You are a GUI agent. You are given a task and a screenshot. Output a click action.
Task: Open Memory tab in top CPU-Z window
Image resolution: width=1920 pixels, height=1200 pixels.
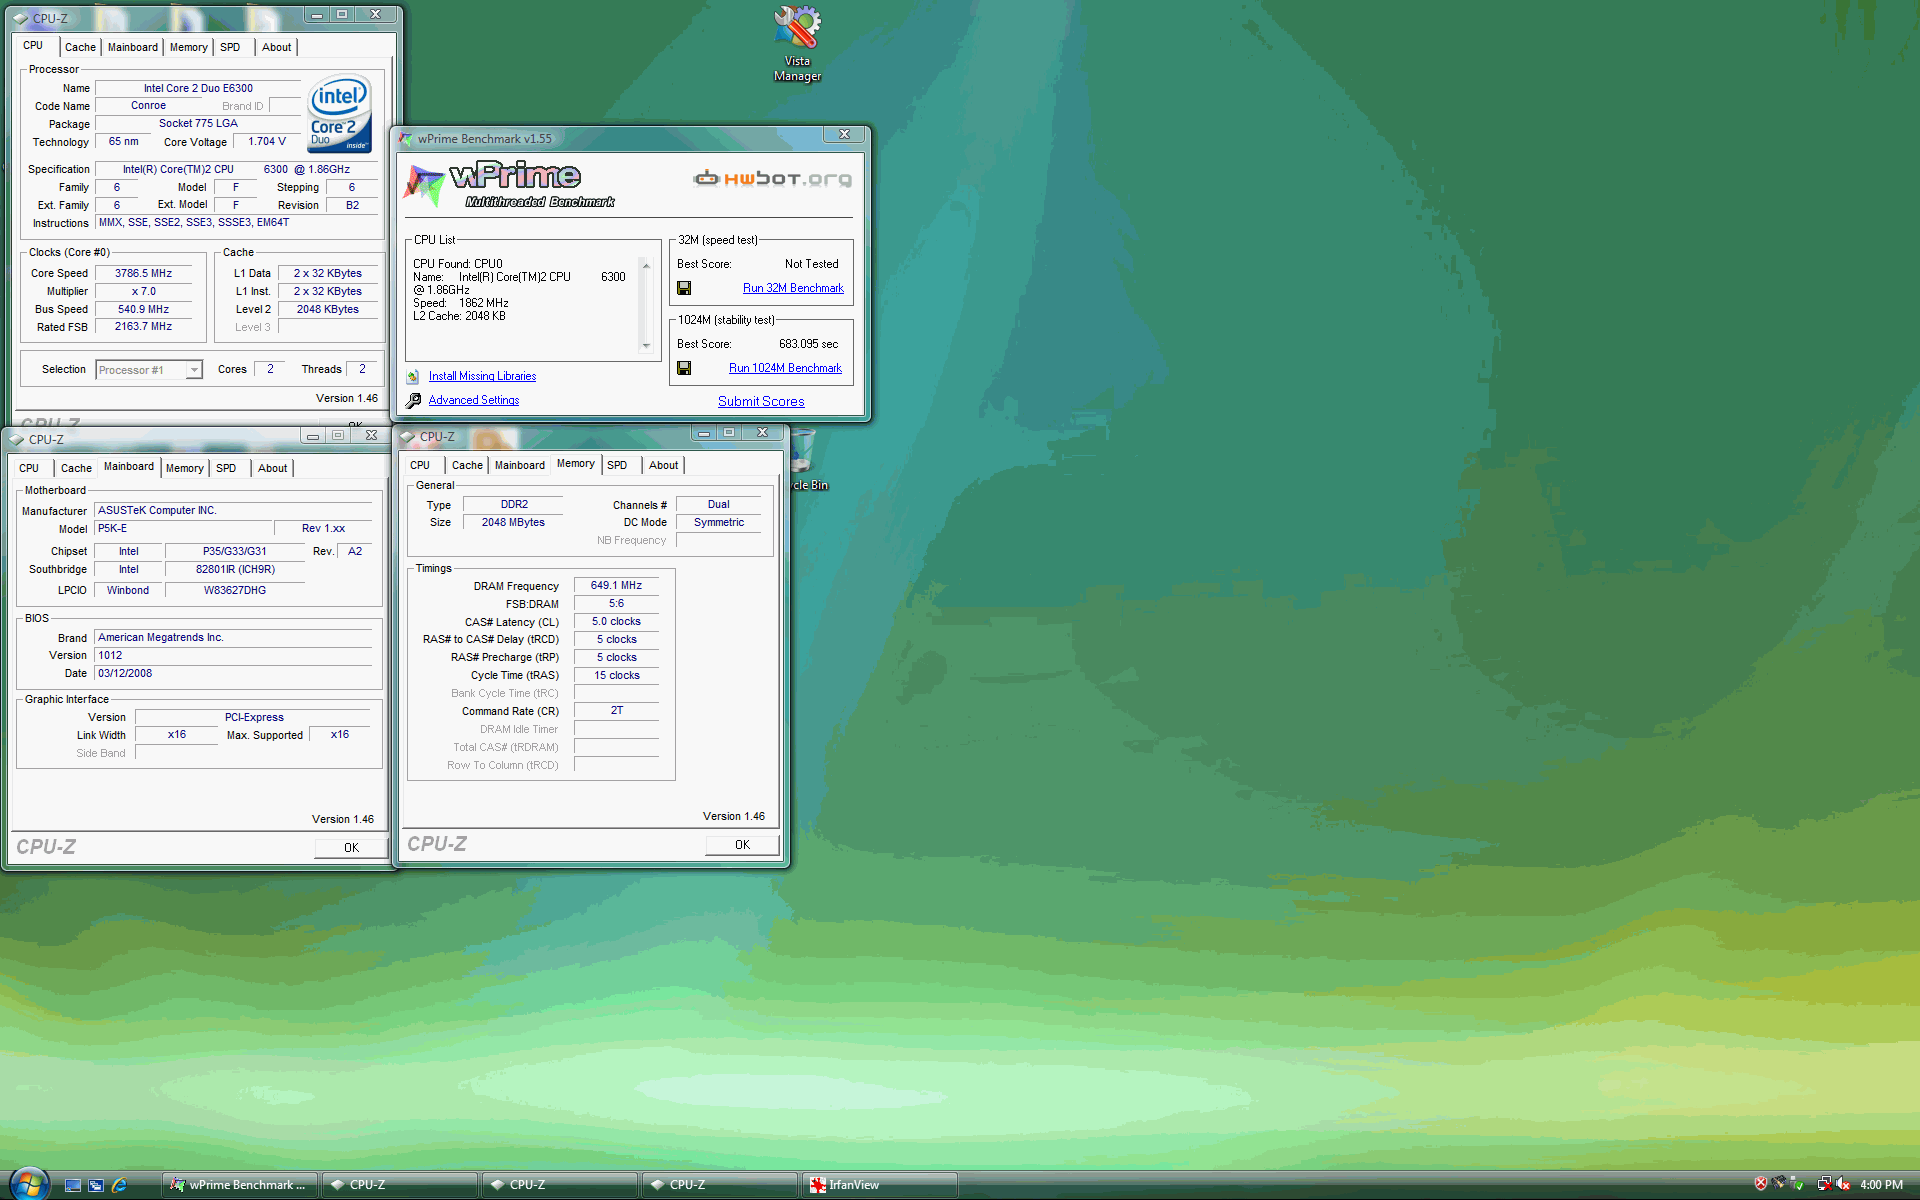click(188, 47)
